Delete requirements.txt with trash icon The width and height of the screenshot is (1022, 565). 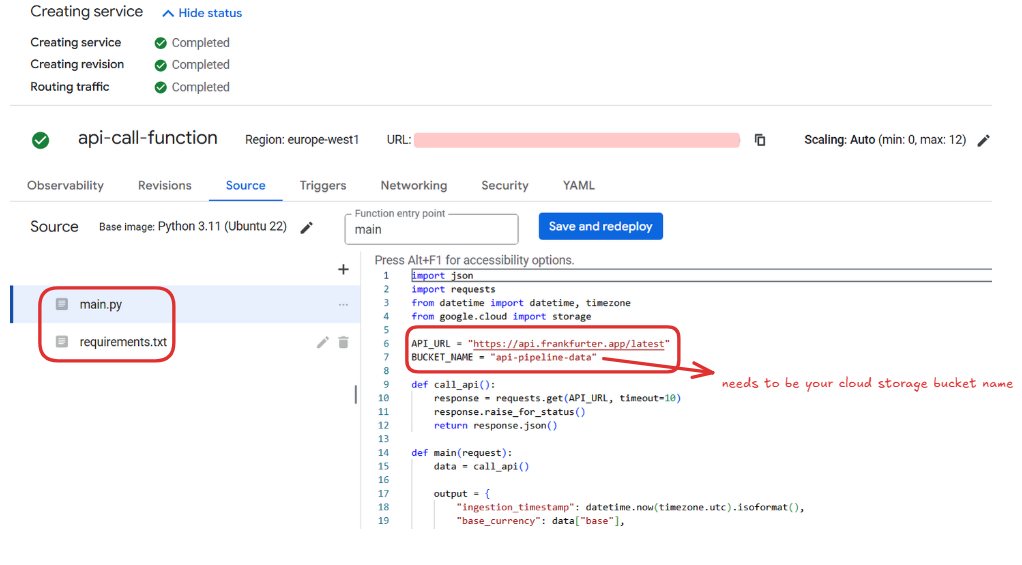tap(343, 342)
